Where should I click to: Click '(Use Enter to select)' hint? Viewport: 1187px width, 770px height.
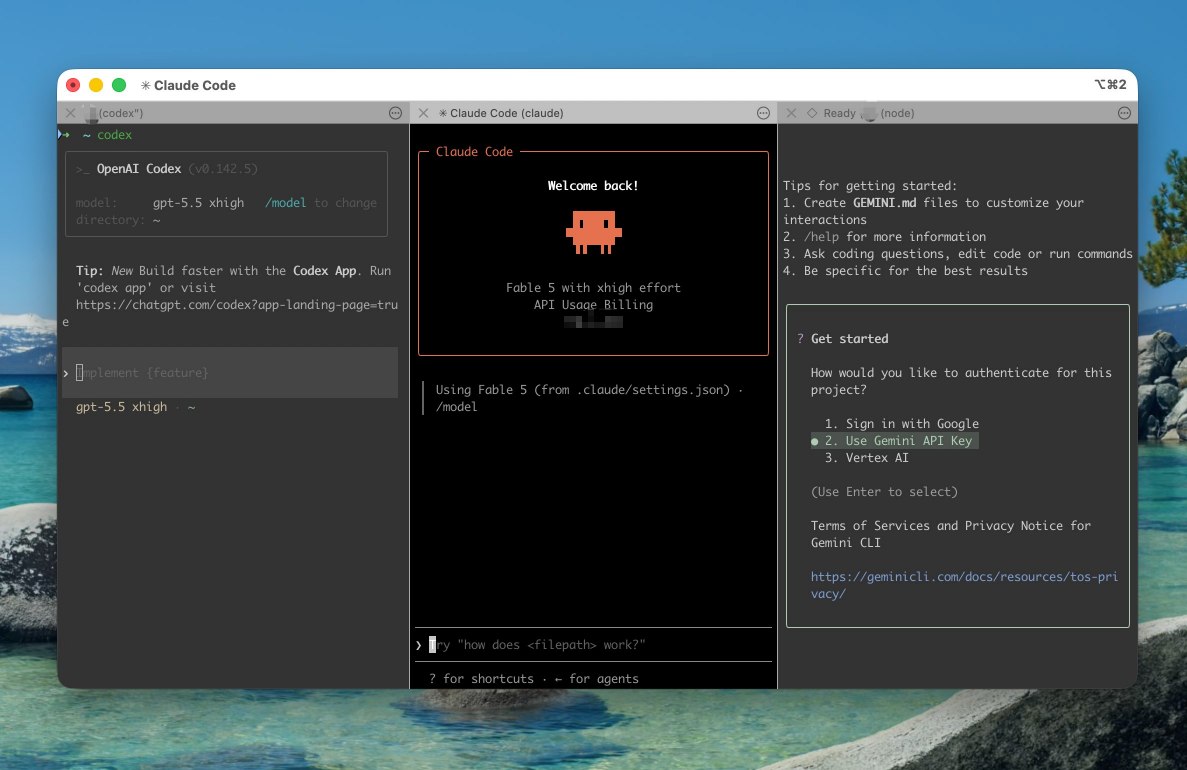[x=884, y=492]
